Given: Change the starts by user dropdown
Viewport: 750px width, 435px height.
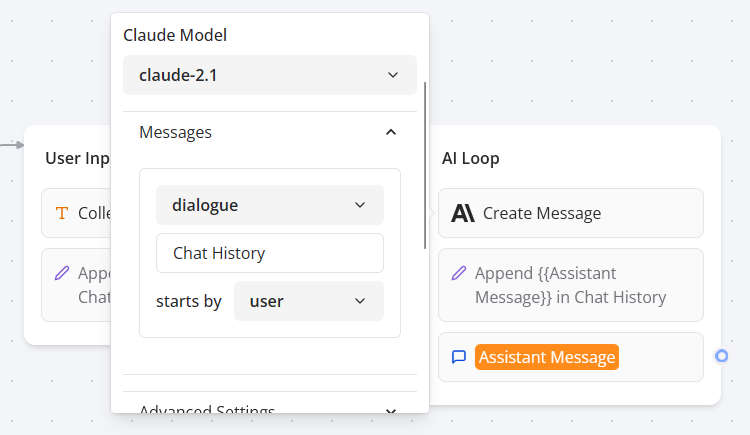Looking at the screenshot, I should [308, 301].
